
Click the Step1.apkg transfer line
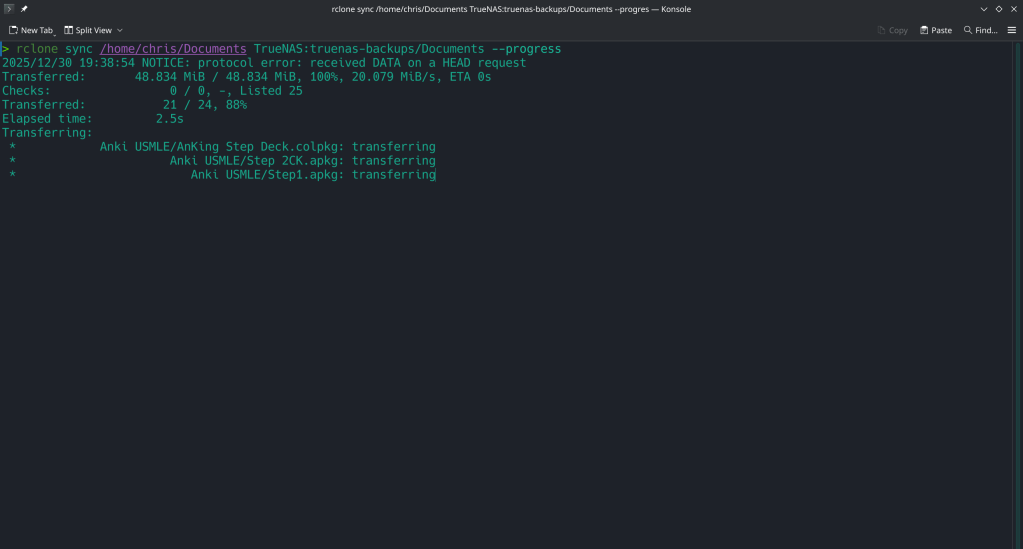pos(313,175)
